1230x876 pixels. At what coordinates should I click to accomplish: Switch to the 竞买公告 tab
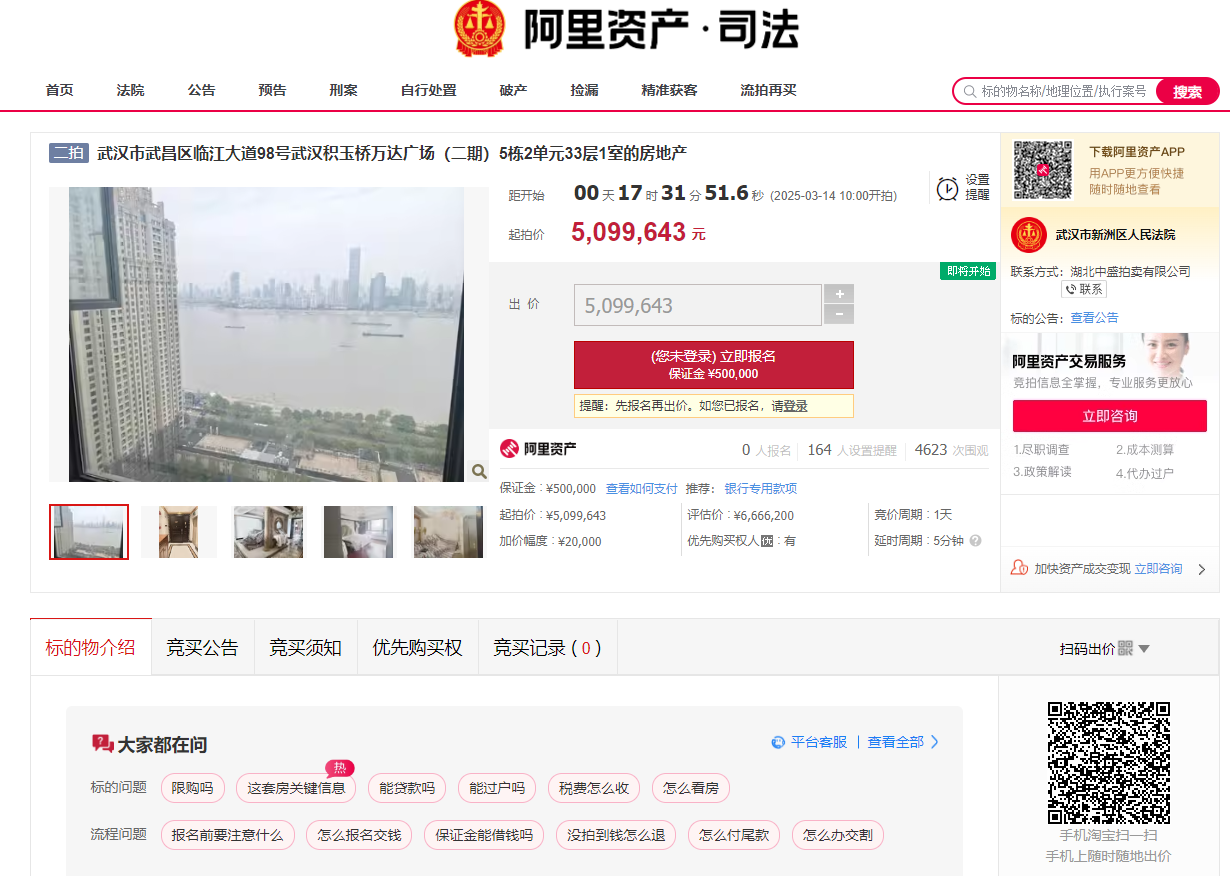click(203, 648)
